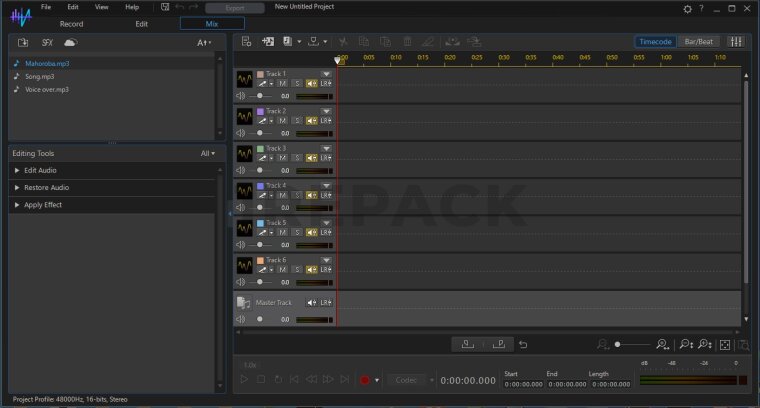Toggle Track 3 yellow speaker output button
760x408 pixels.
[311, 158]
